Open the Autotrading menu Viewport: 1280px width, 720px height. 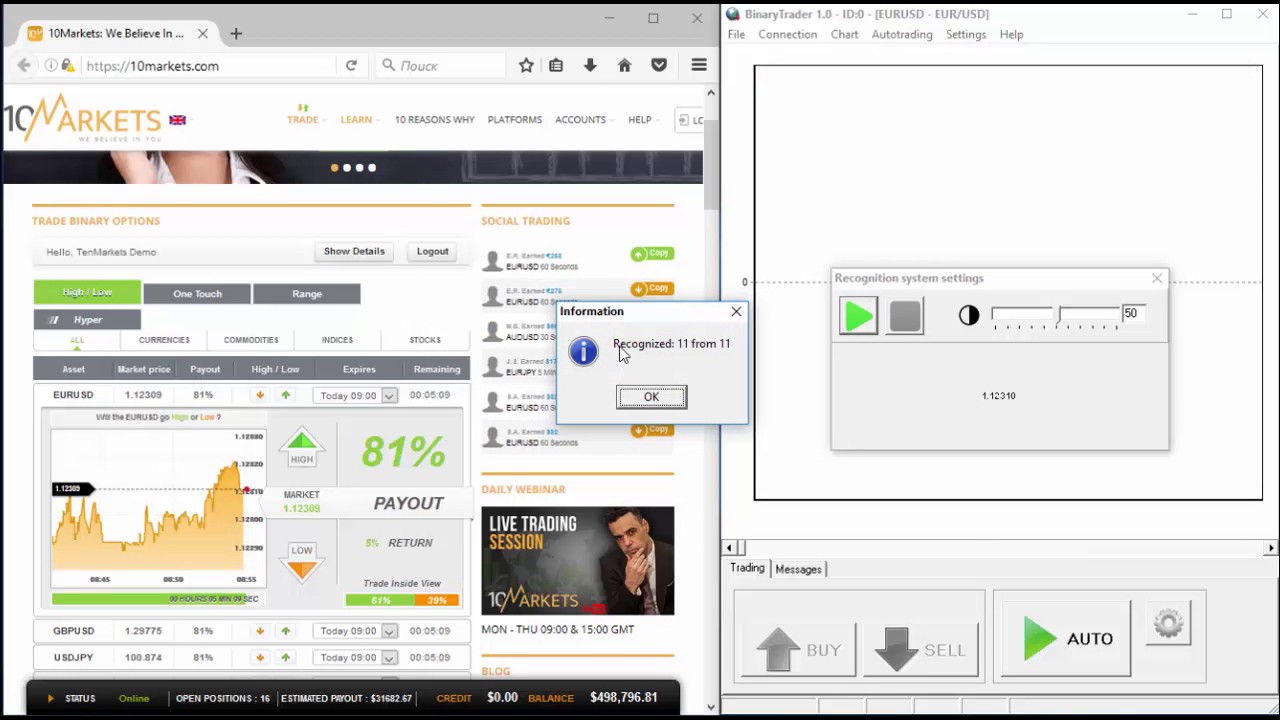pyautogui.click(x=902, y=34)
